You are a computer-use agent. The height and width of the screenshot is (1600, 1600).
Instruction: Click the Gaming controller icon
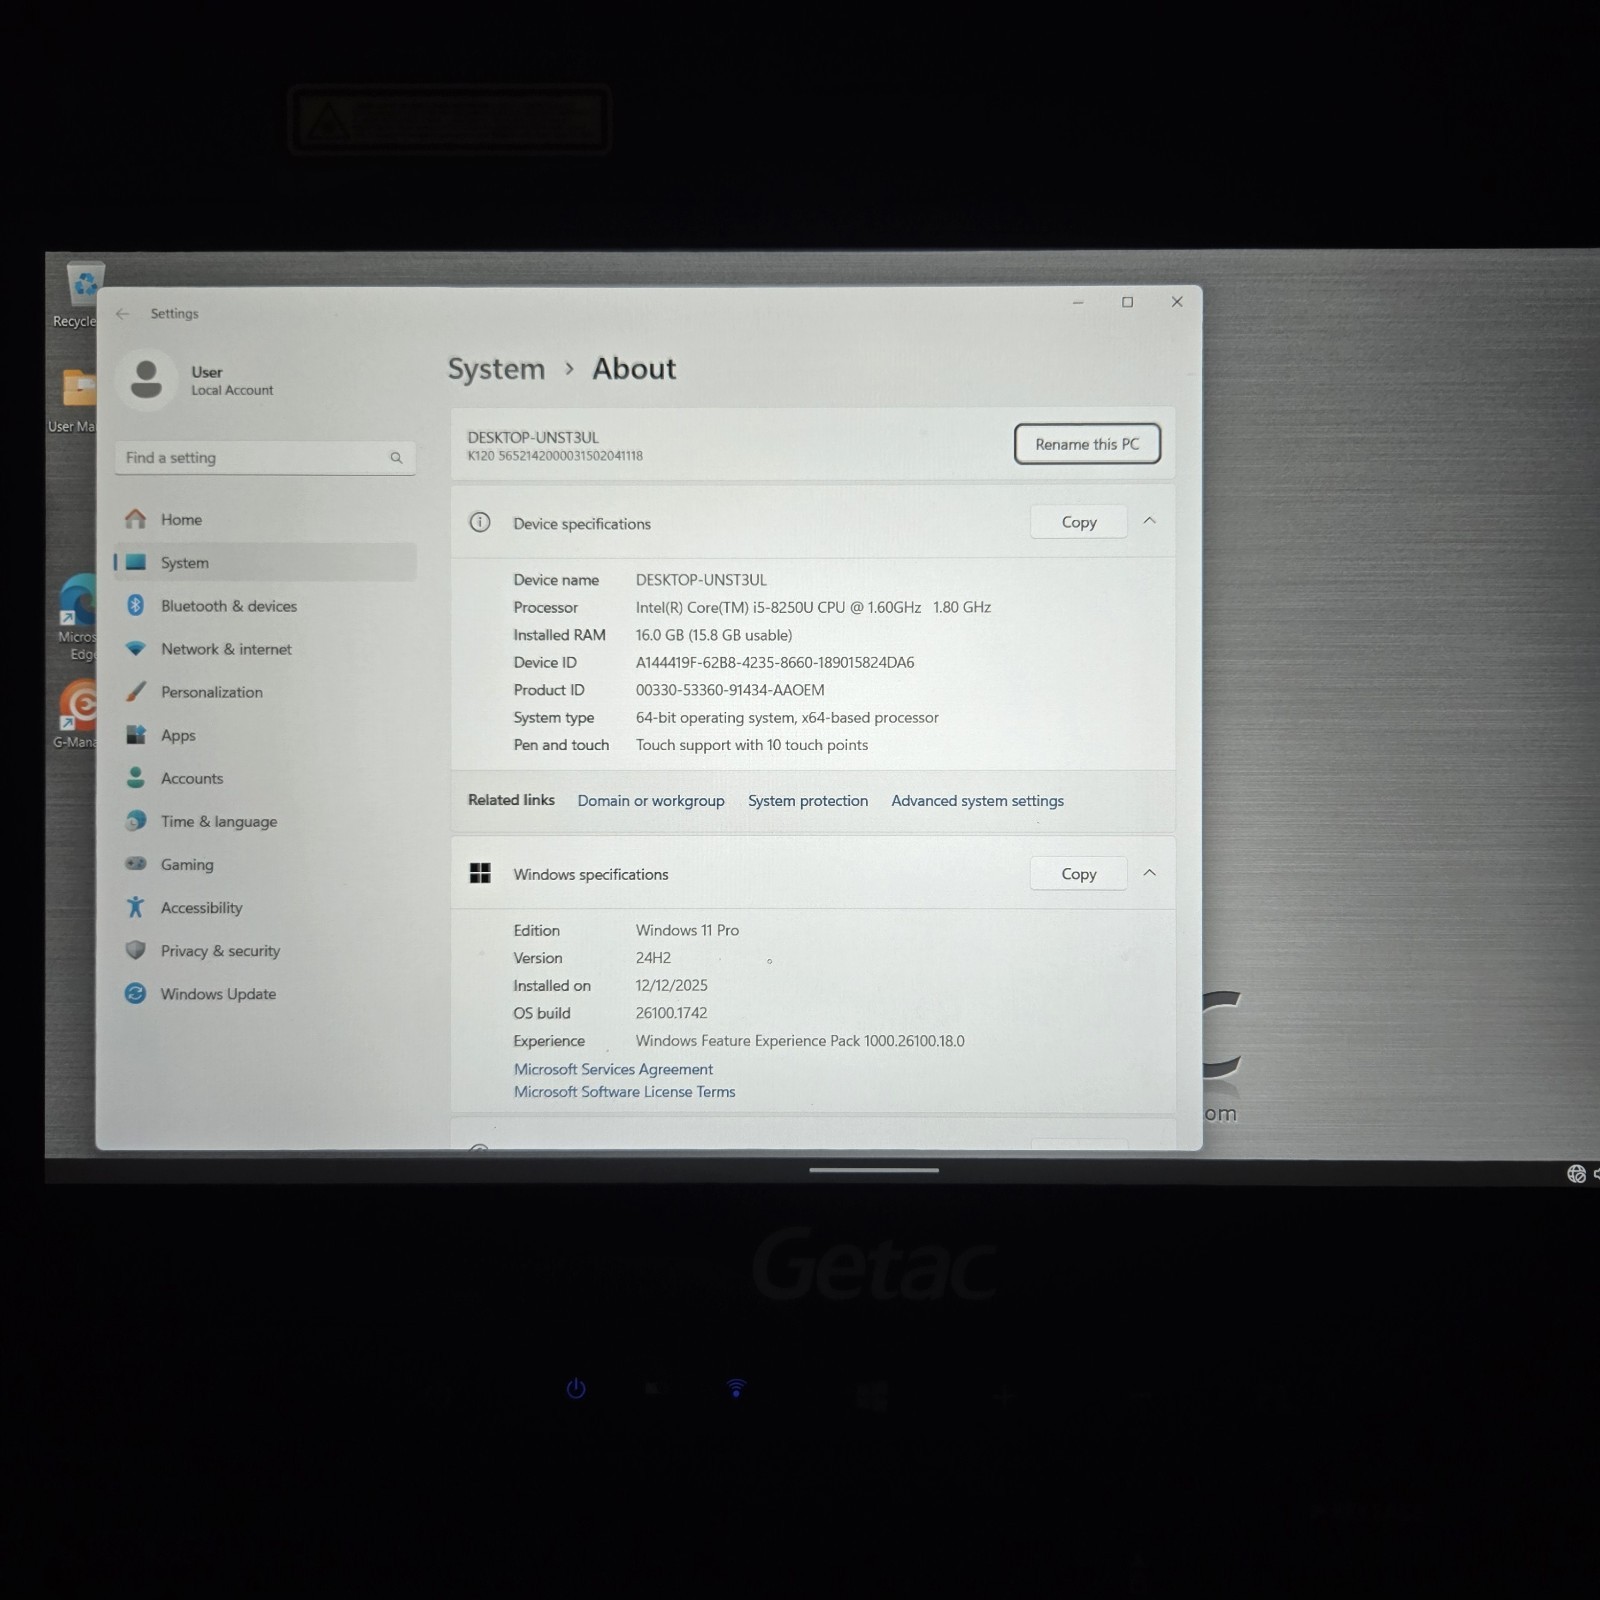point(136,863)
